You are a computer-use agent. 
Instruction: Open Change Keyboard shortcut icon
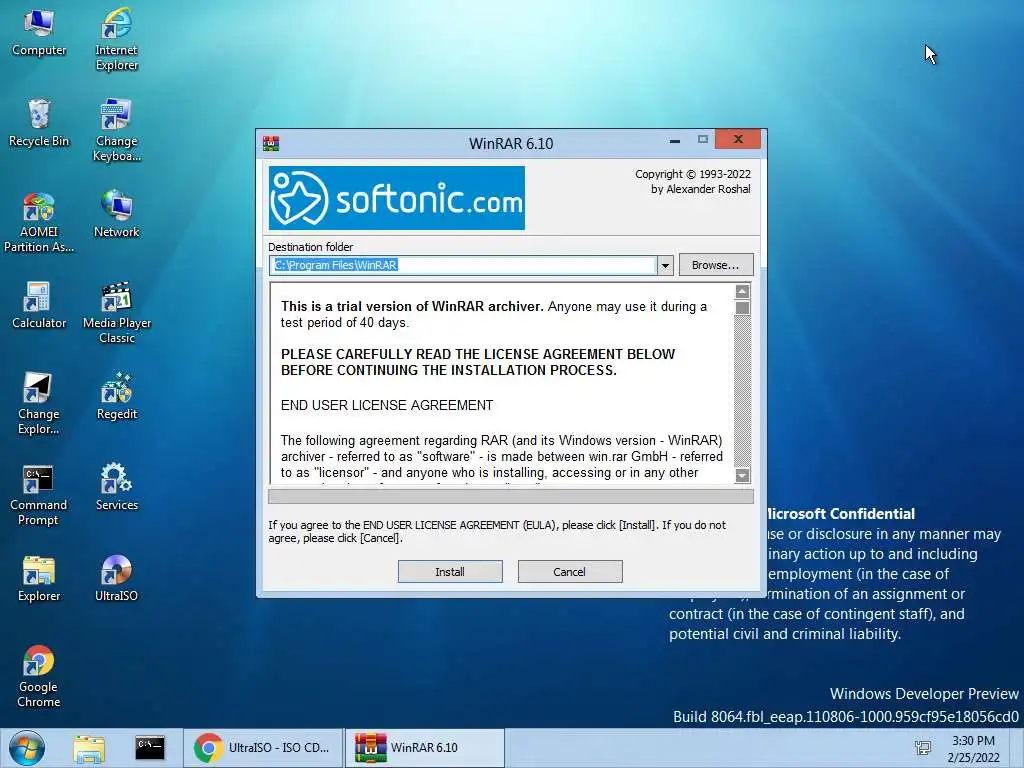tap(116, 130)
